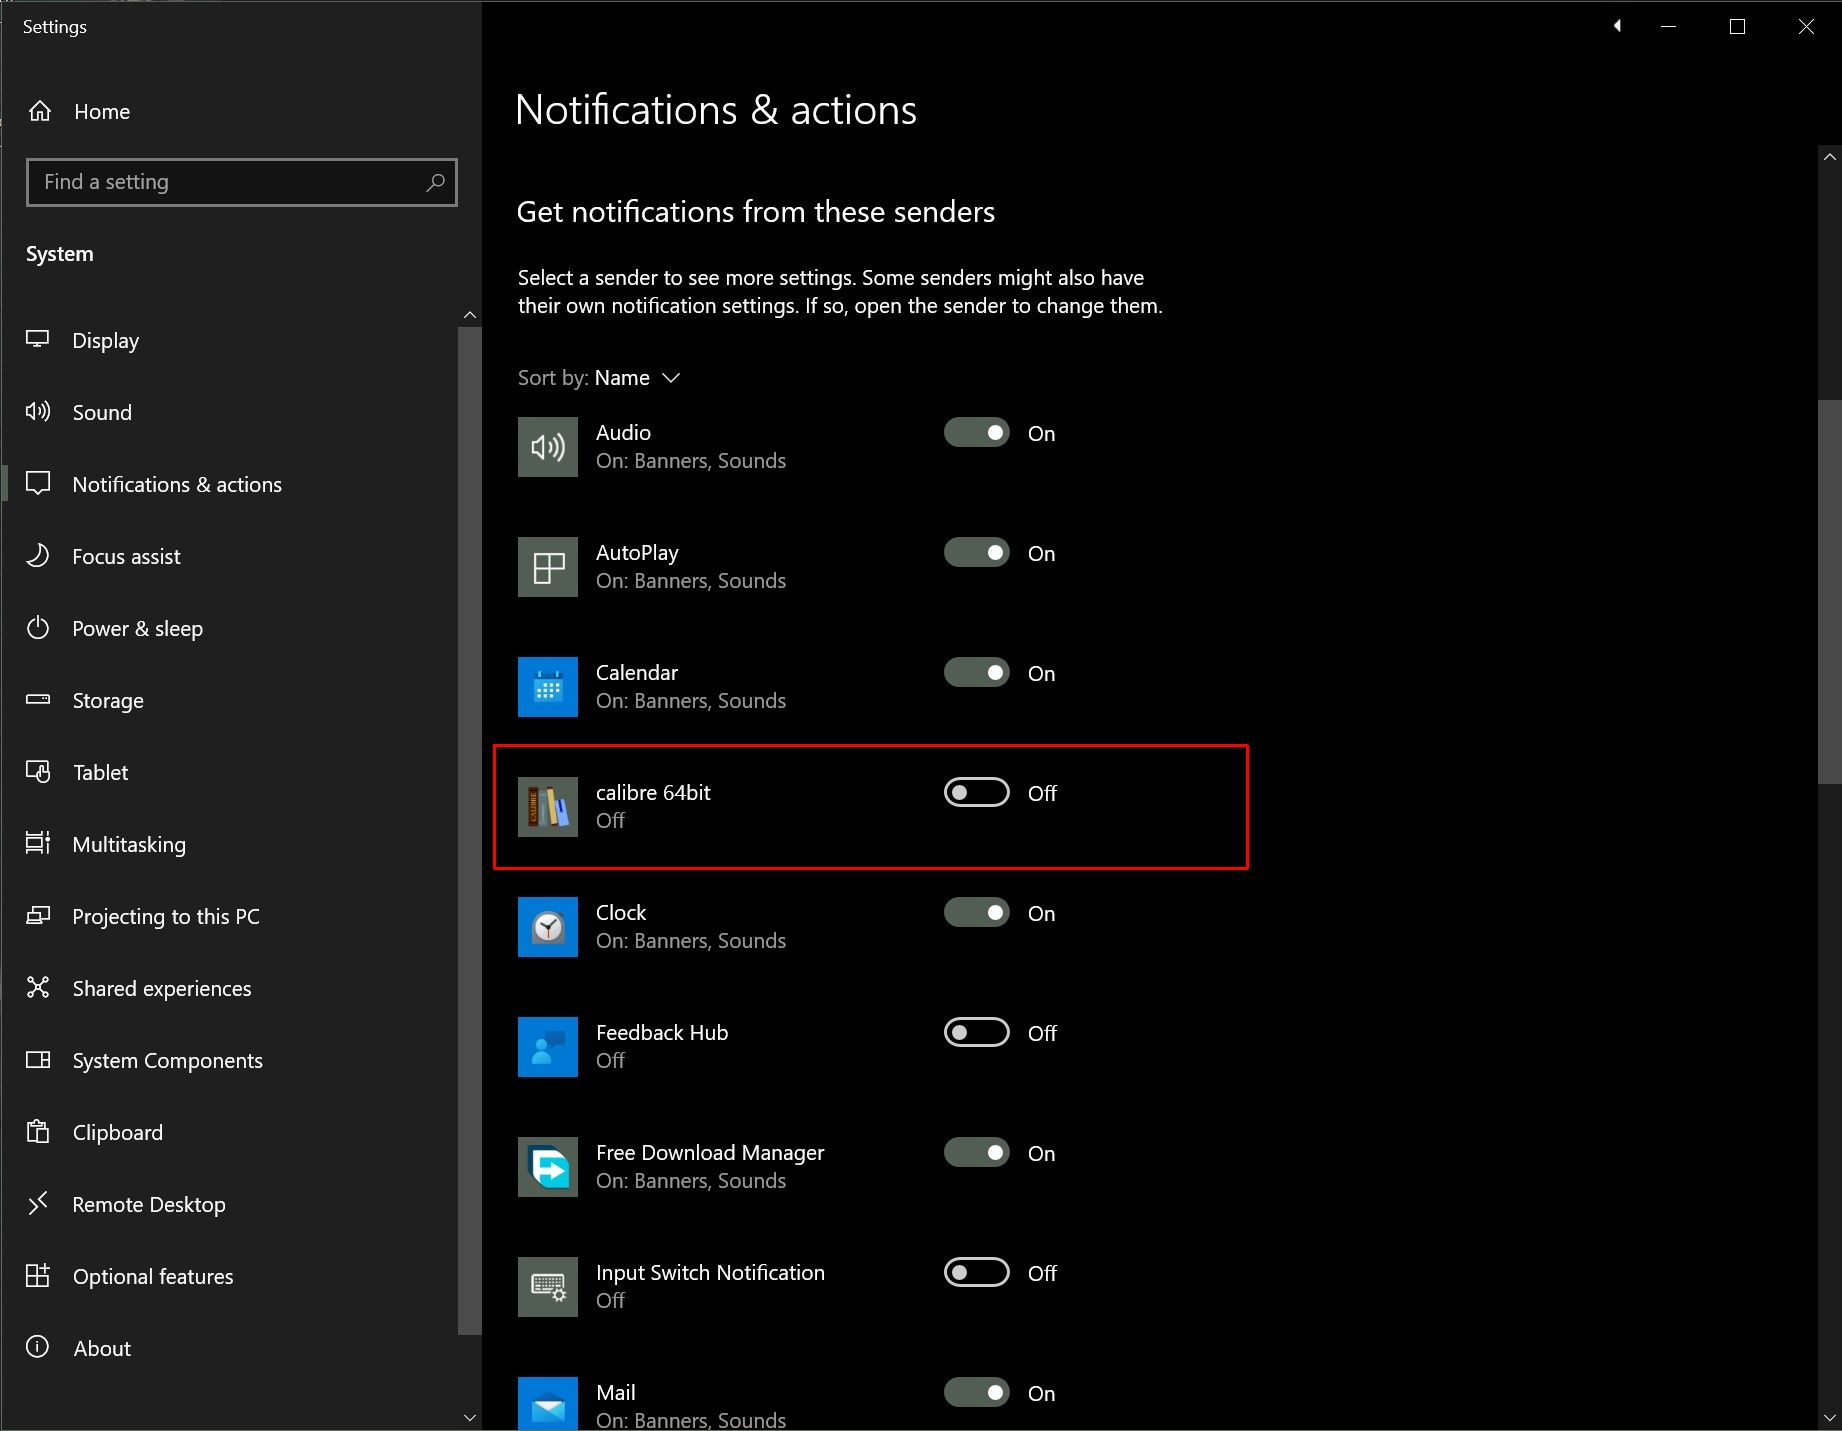
Task: Open Focus assist settings page
Action: [x=126, y=557]
